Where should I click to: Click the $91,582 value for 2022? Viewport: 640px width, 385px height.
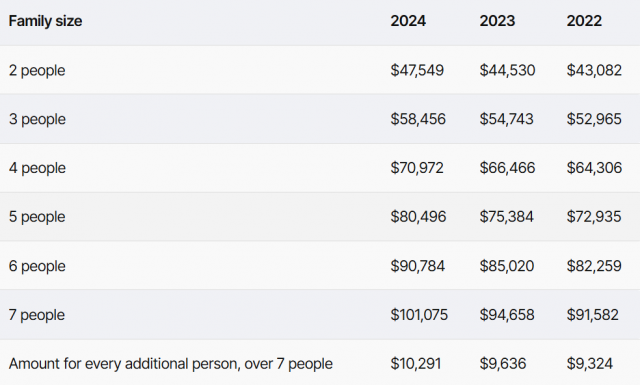(592, 315)
